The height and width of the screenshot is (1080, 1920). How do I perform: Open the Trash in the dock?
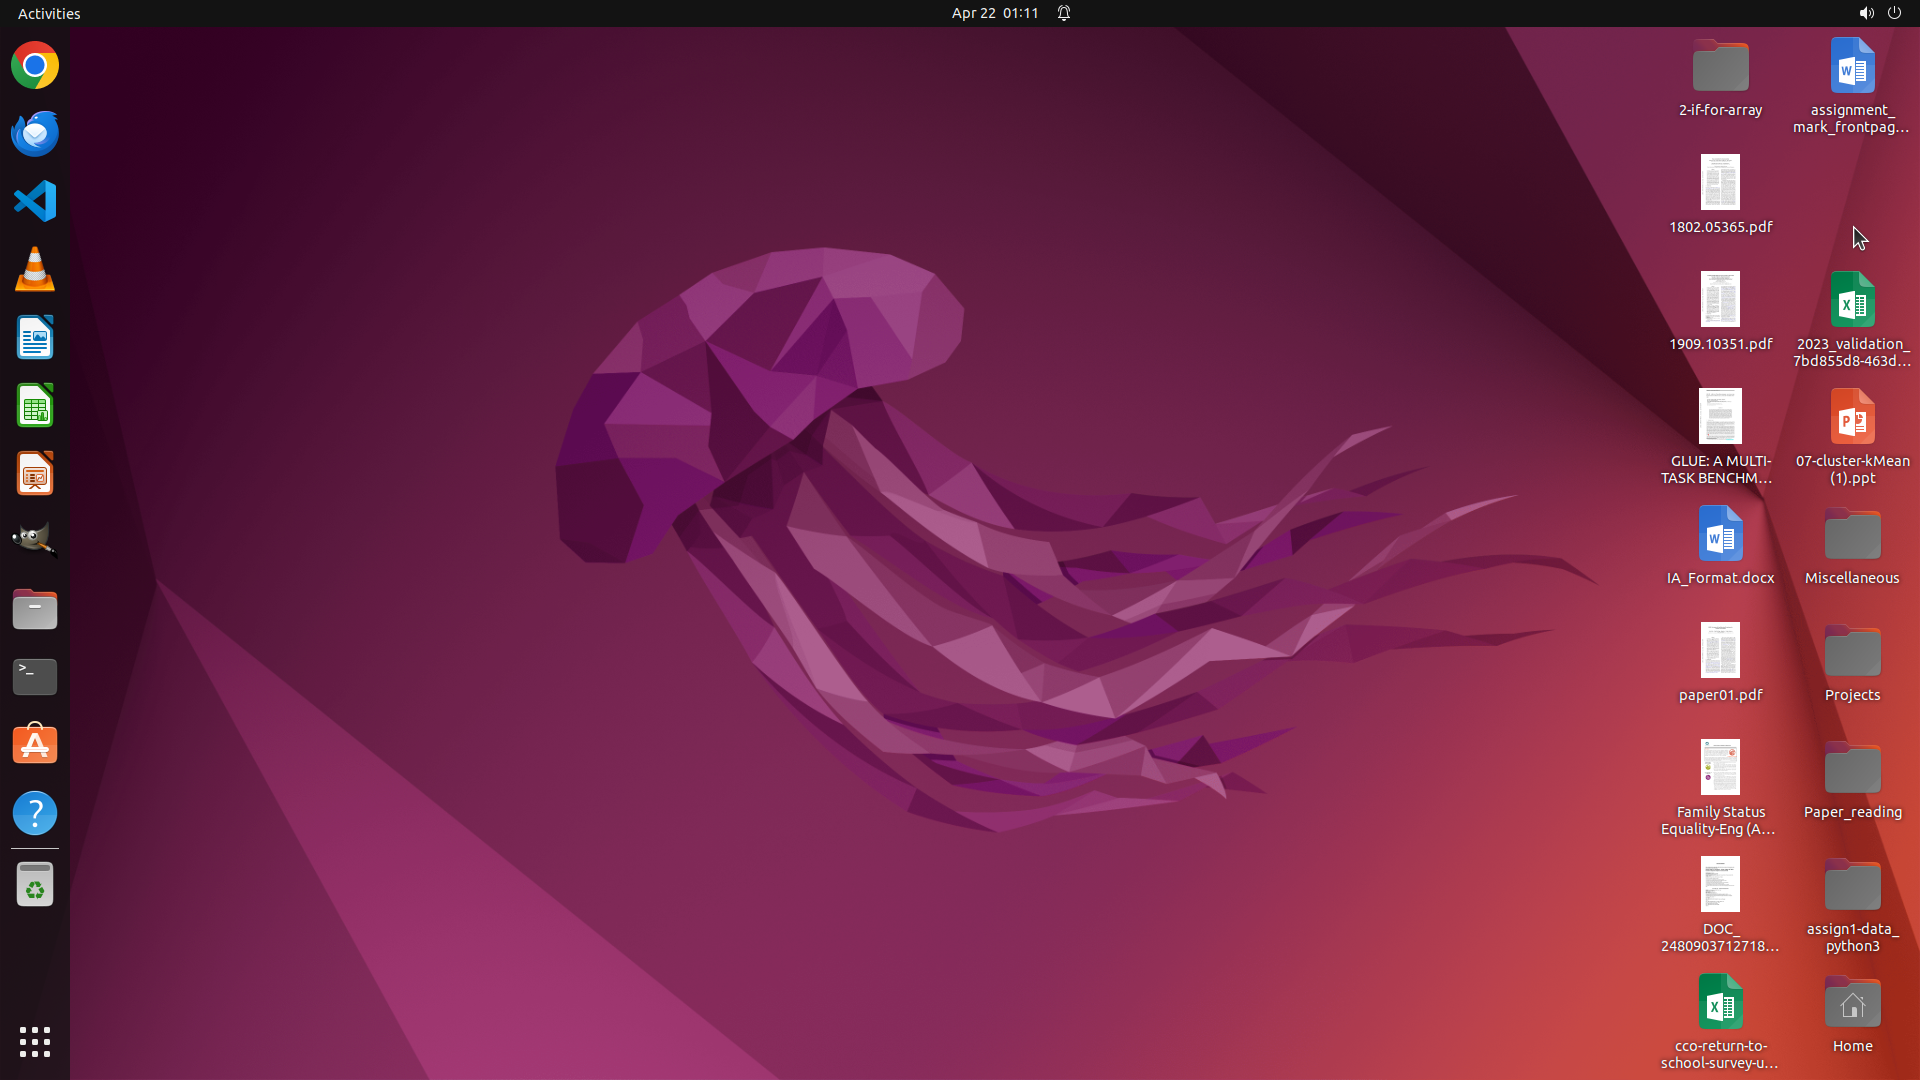click(x=35, y=885)
